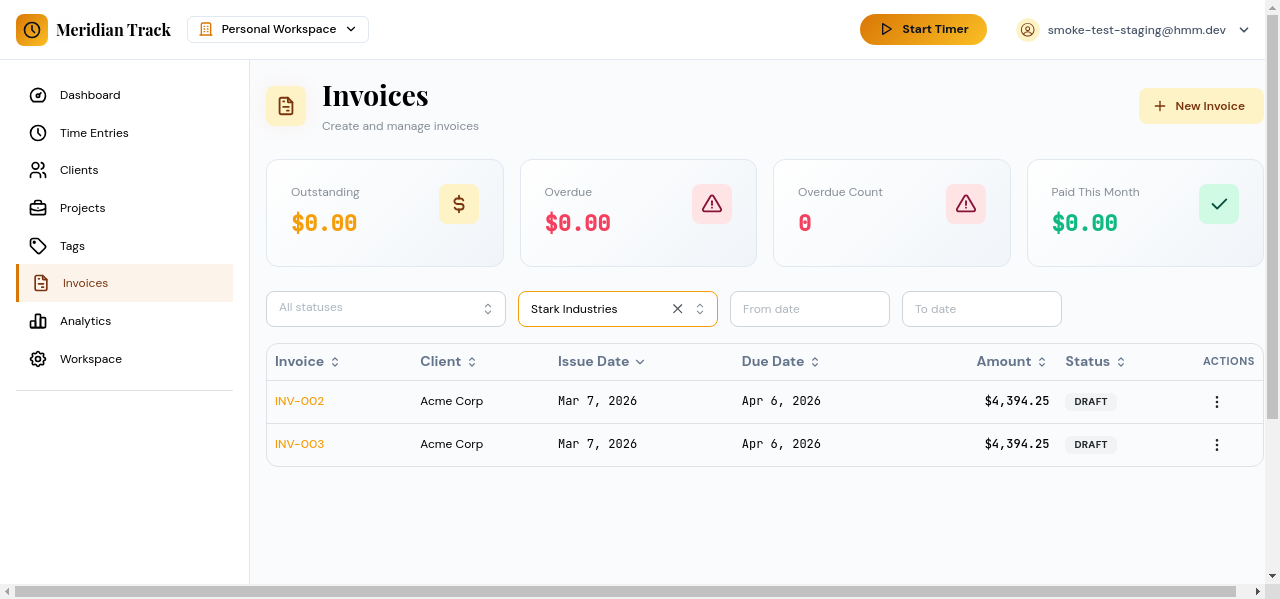The height and width of the screenshot is (599, 1280).
Task: Open the actions menu for INV-002
Action: point(1217,401)
